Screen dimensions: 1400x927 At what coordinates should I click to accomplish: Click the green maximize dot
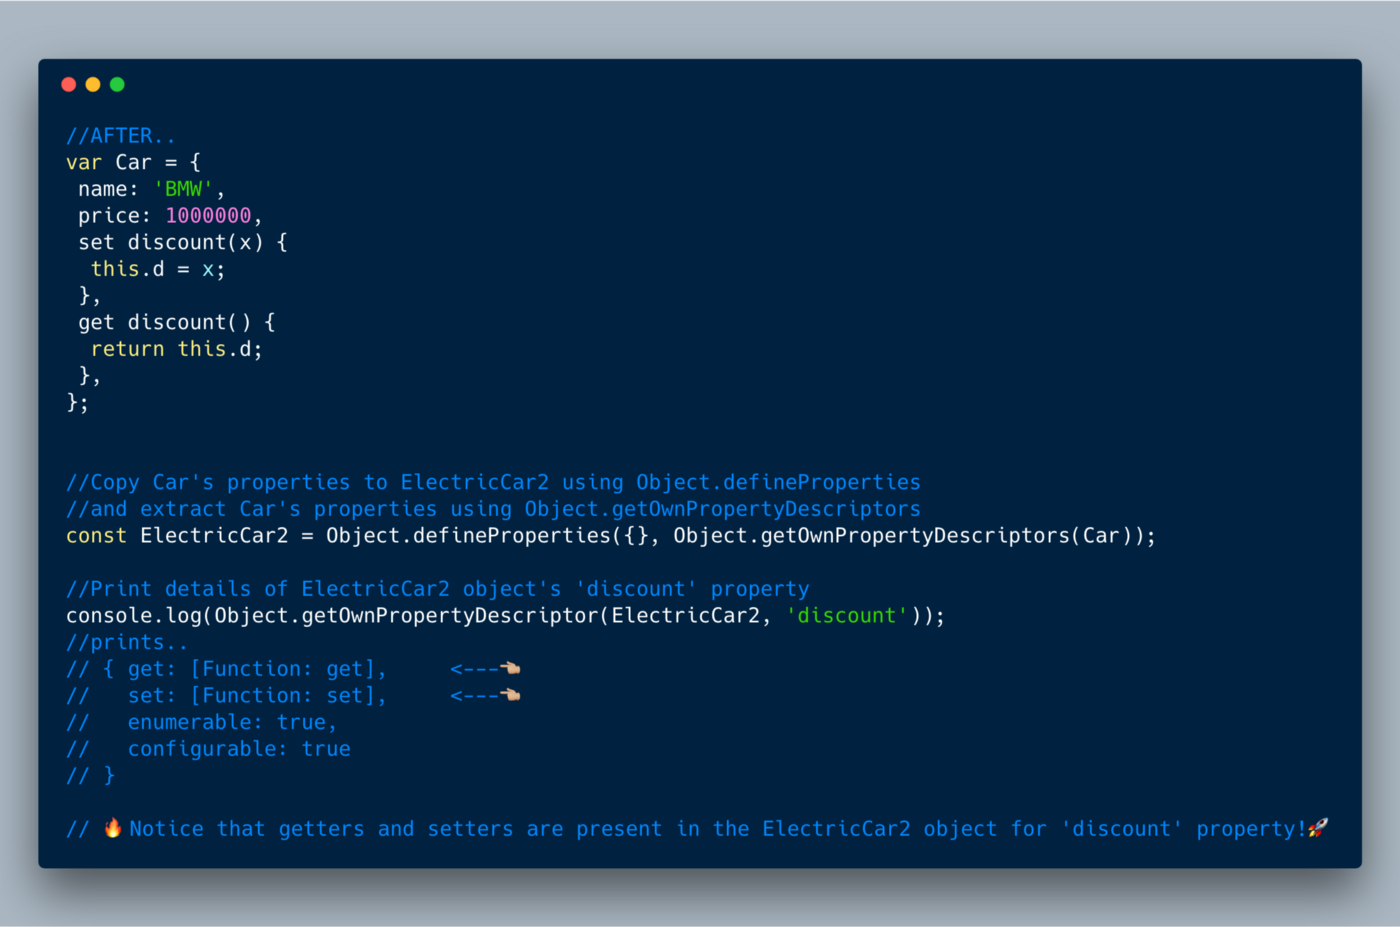click(x=117, y=85)
